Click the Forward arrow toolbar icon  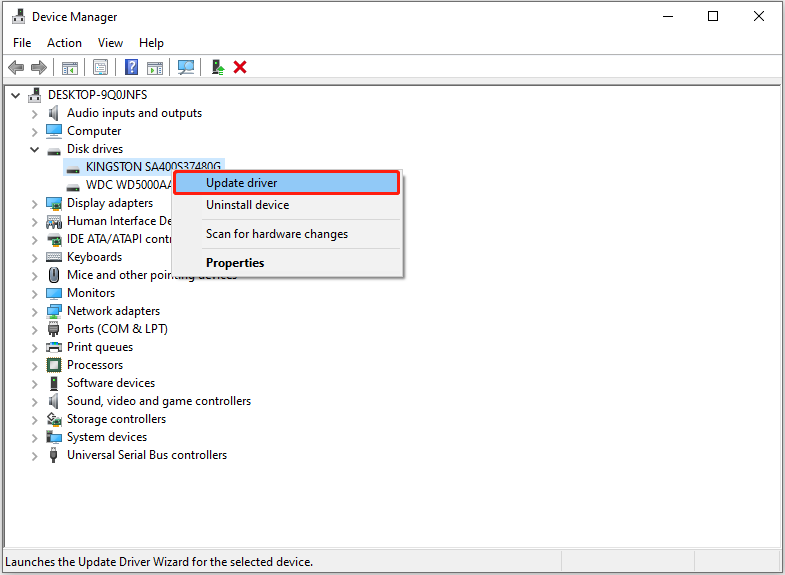[39, 67]
